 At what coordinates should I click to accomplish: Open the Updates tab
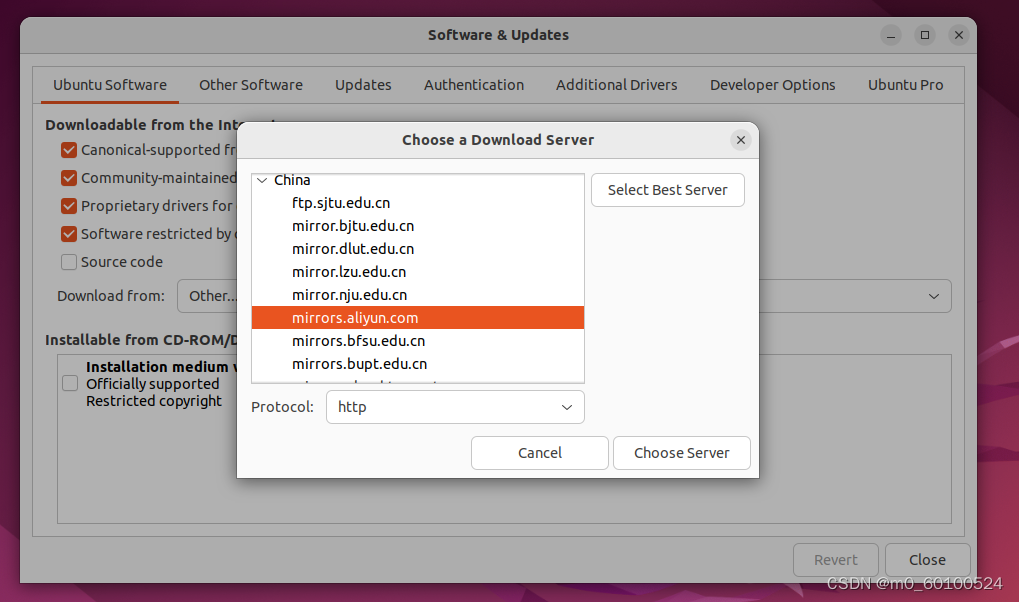coord(363,85)
